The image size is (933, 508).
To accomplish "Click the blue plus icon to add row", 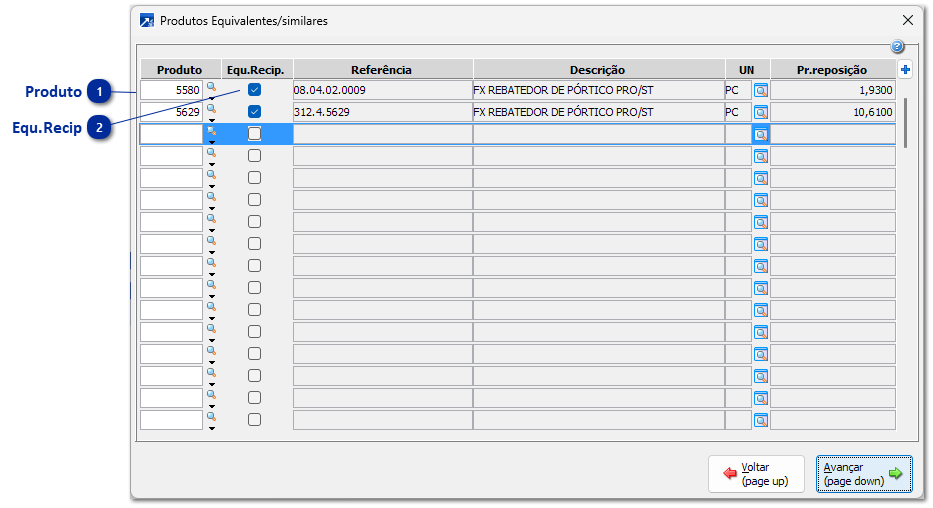I will 905,70.
